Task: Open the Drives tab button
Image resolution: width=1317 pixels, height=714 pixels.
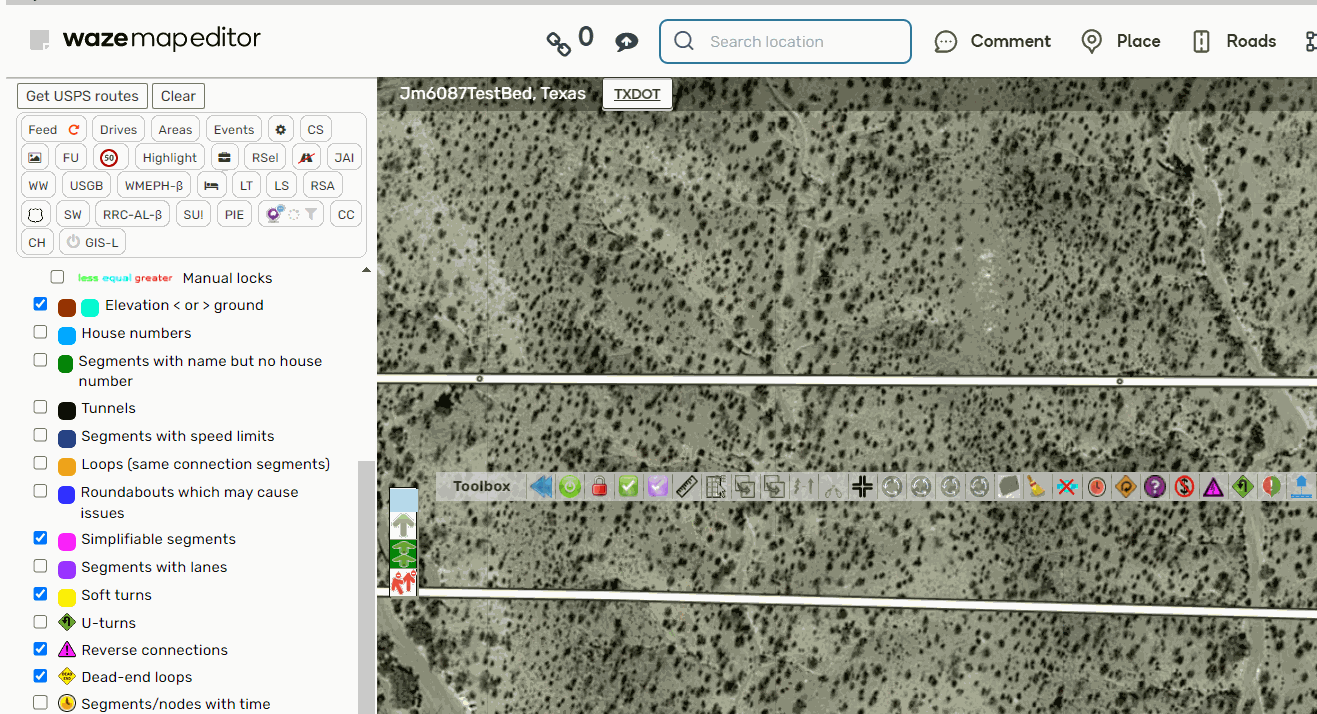Action: [118, 129]
